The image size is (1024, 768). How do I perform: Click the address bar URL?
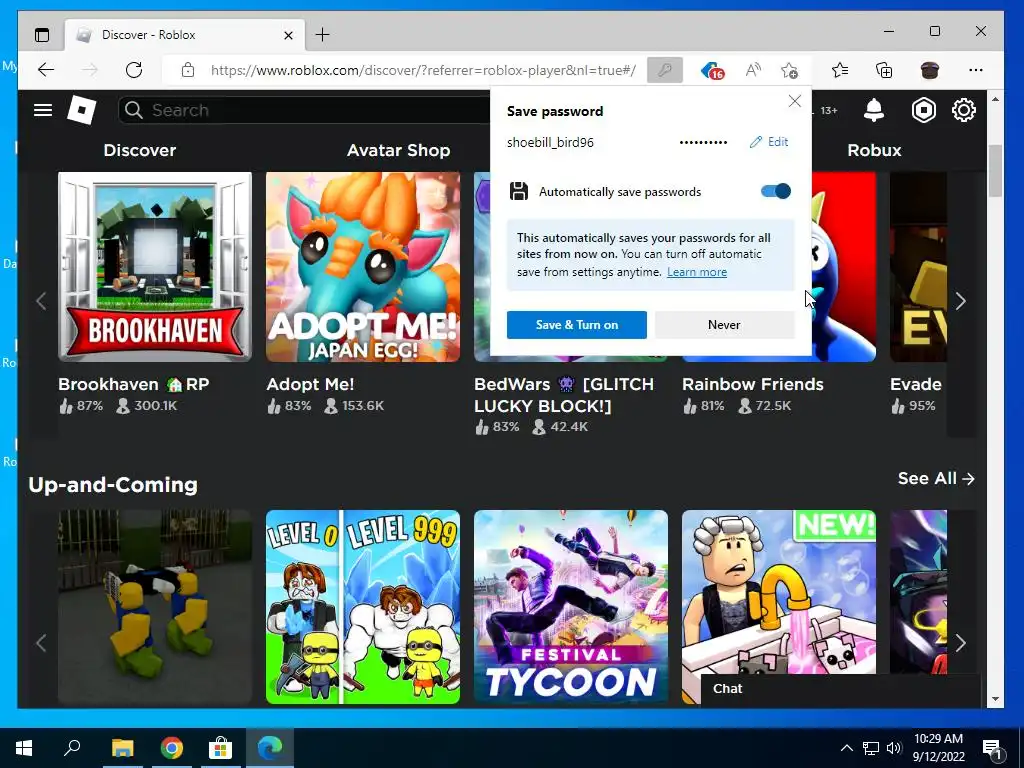[423, 70]
